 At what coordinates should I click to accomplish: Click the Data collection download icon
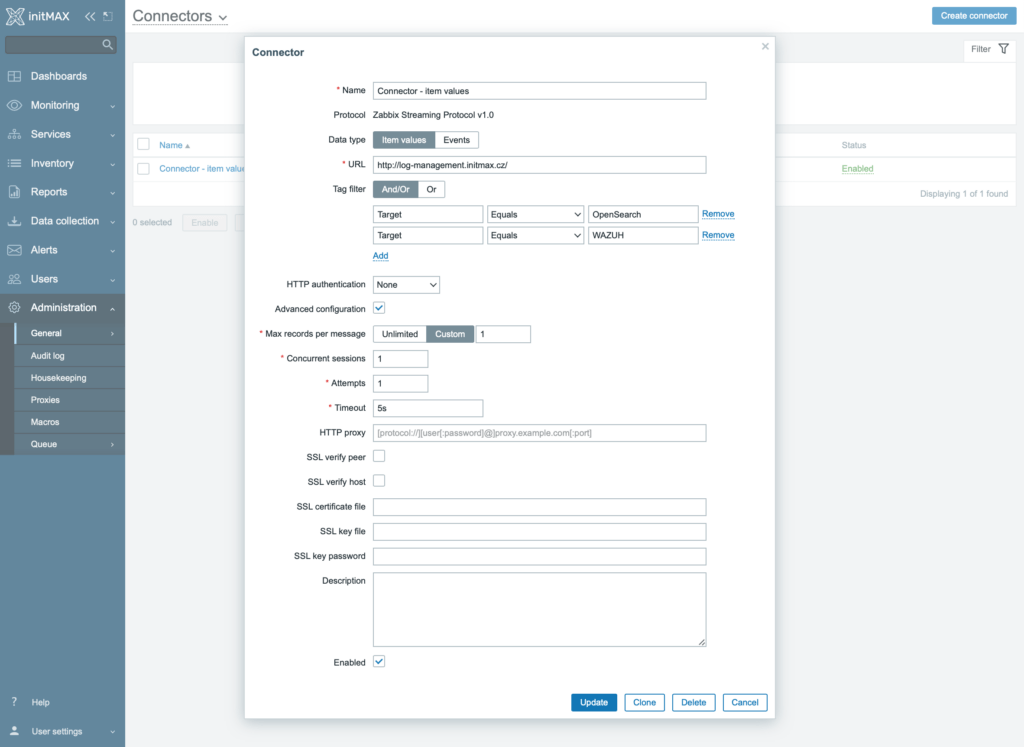click(x=14, y=221)
